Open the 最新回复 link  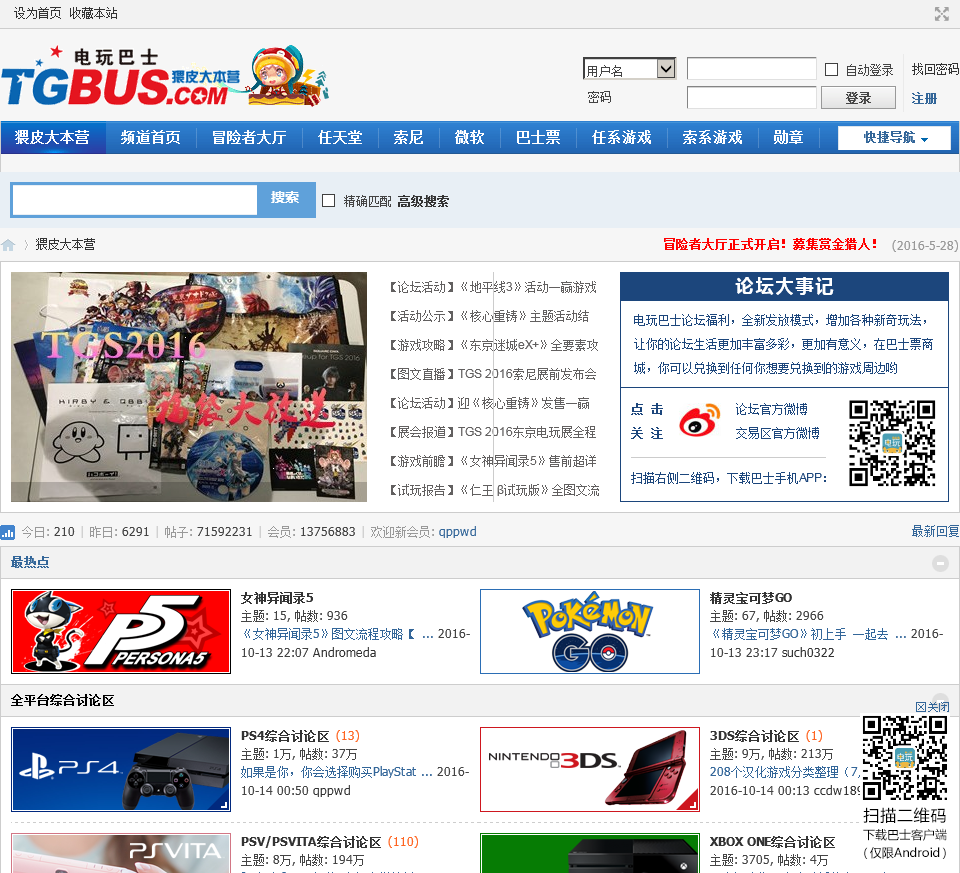coord(935,531)
